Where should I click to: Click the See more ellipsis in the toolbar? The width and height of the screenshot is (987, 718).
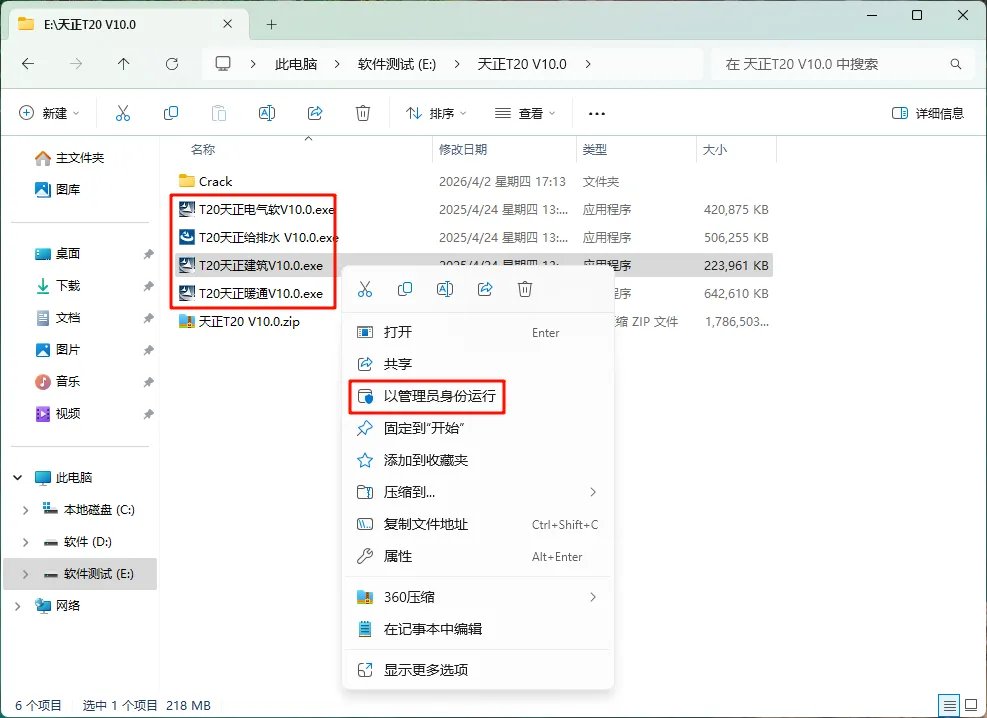[596, 114]
